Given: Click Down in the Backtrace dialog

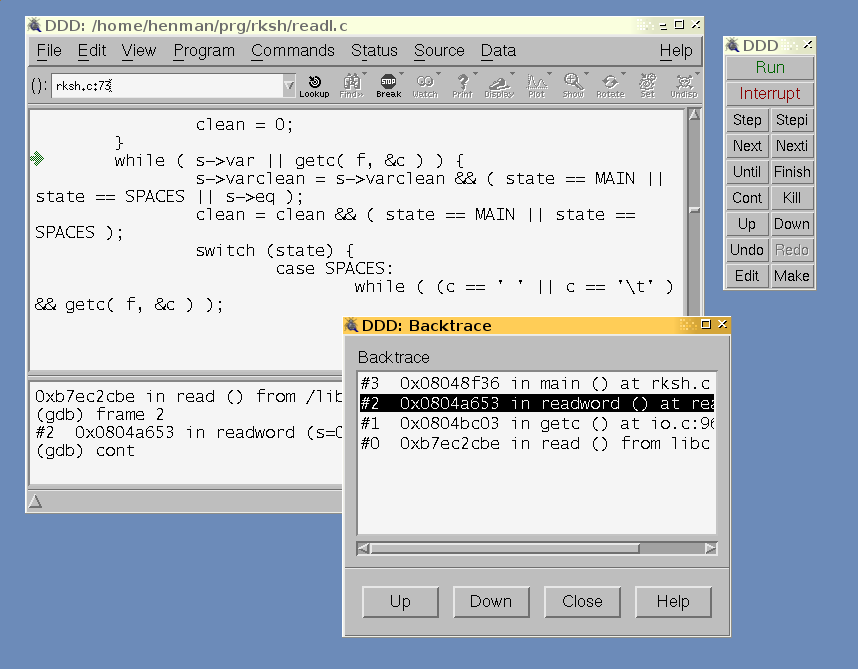Looking at the screenshot, I should [x=491, y=602].
